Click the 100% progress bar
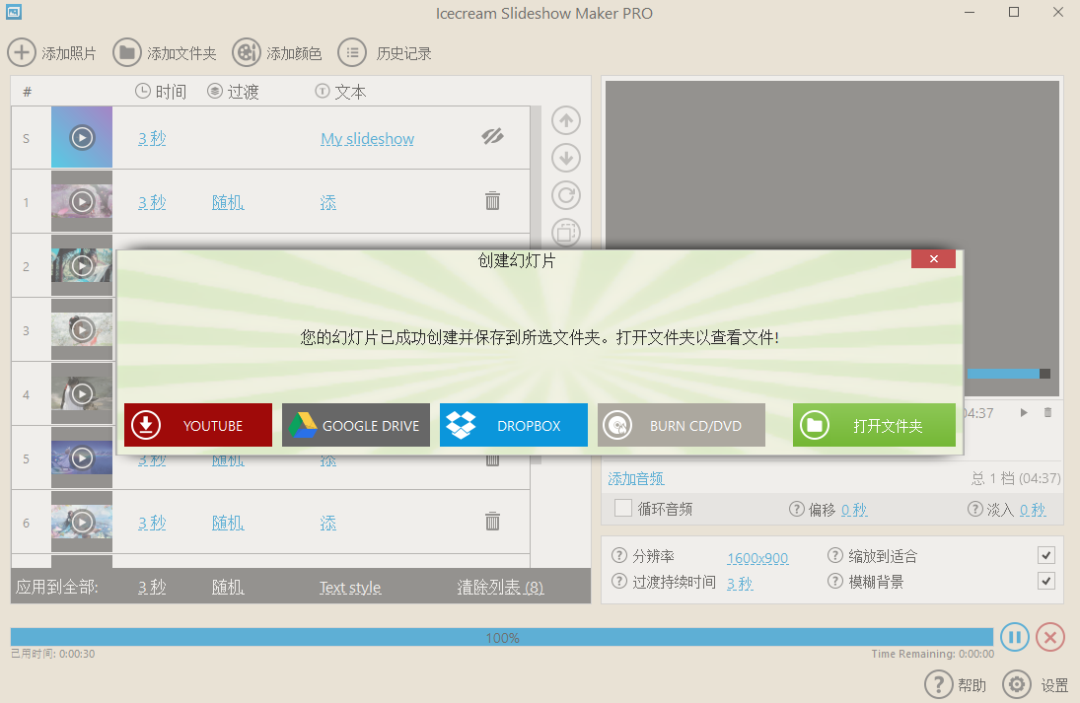 coord(501,637)
